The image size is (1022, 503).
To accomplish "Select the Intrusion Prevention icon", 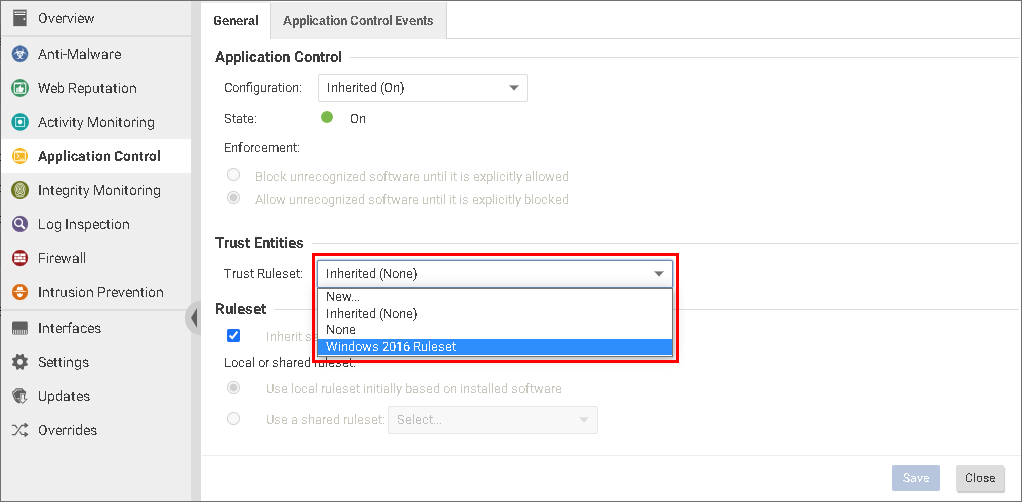I will pos(19,292).
